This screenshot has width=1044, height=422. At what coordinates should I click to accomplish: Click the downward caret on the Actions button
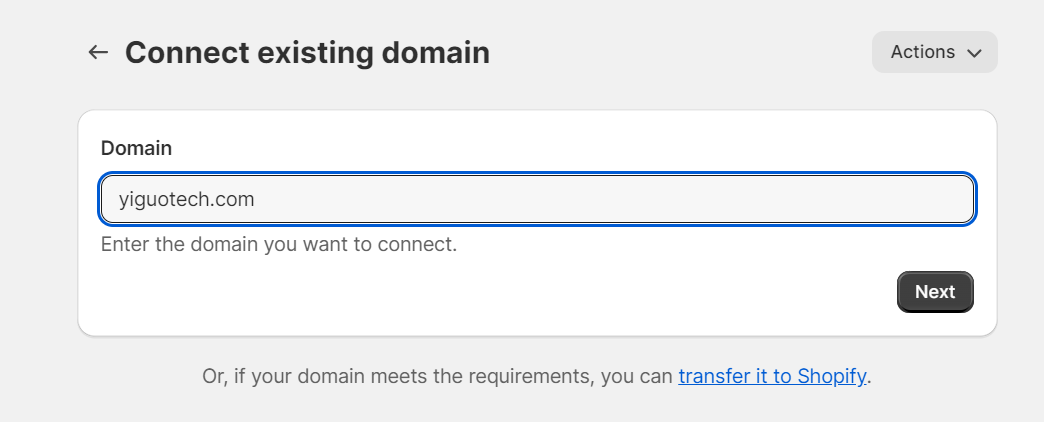(x=974, y=53)
